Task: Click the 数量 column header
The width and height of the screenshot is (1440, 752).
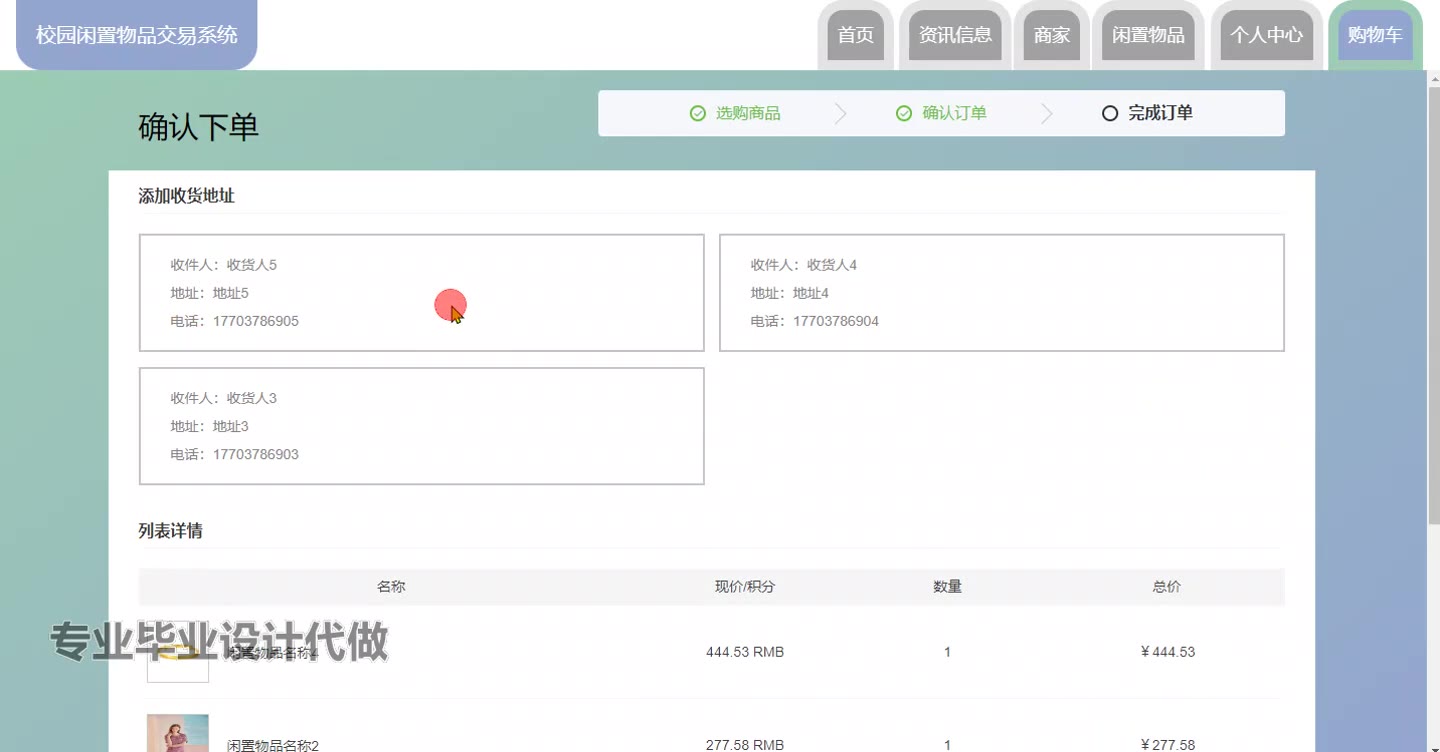Action: coord(947,587)
